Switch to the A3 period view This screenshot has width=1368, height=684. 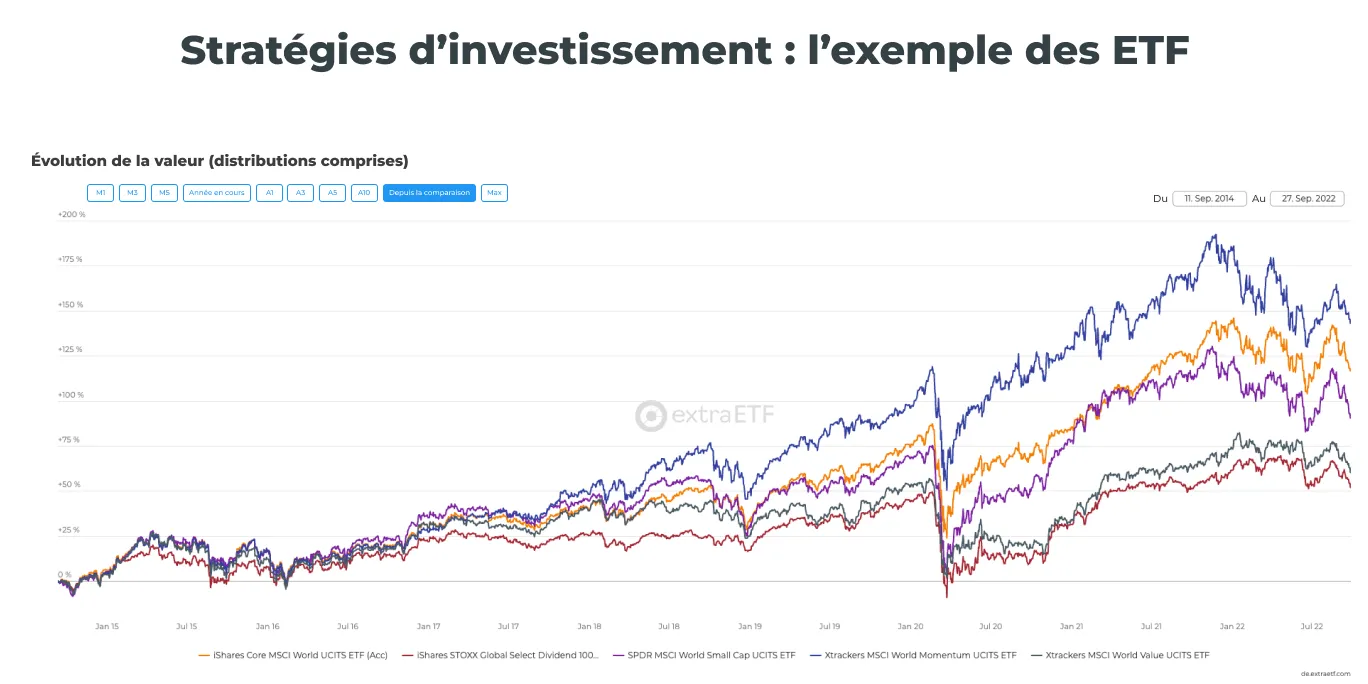pos(300,192)
